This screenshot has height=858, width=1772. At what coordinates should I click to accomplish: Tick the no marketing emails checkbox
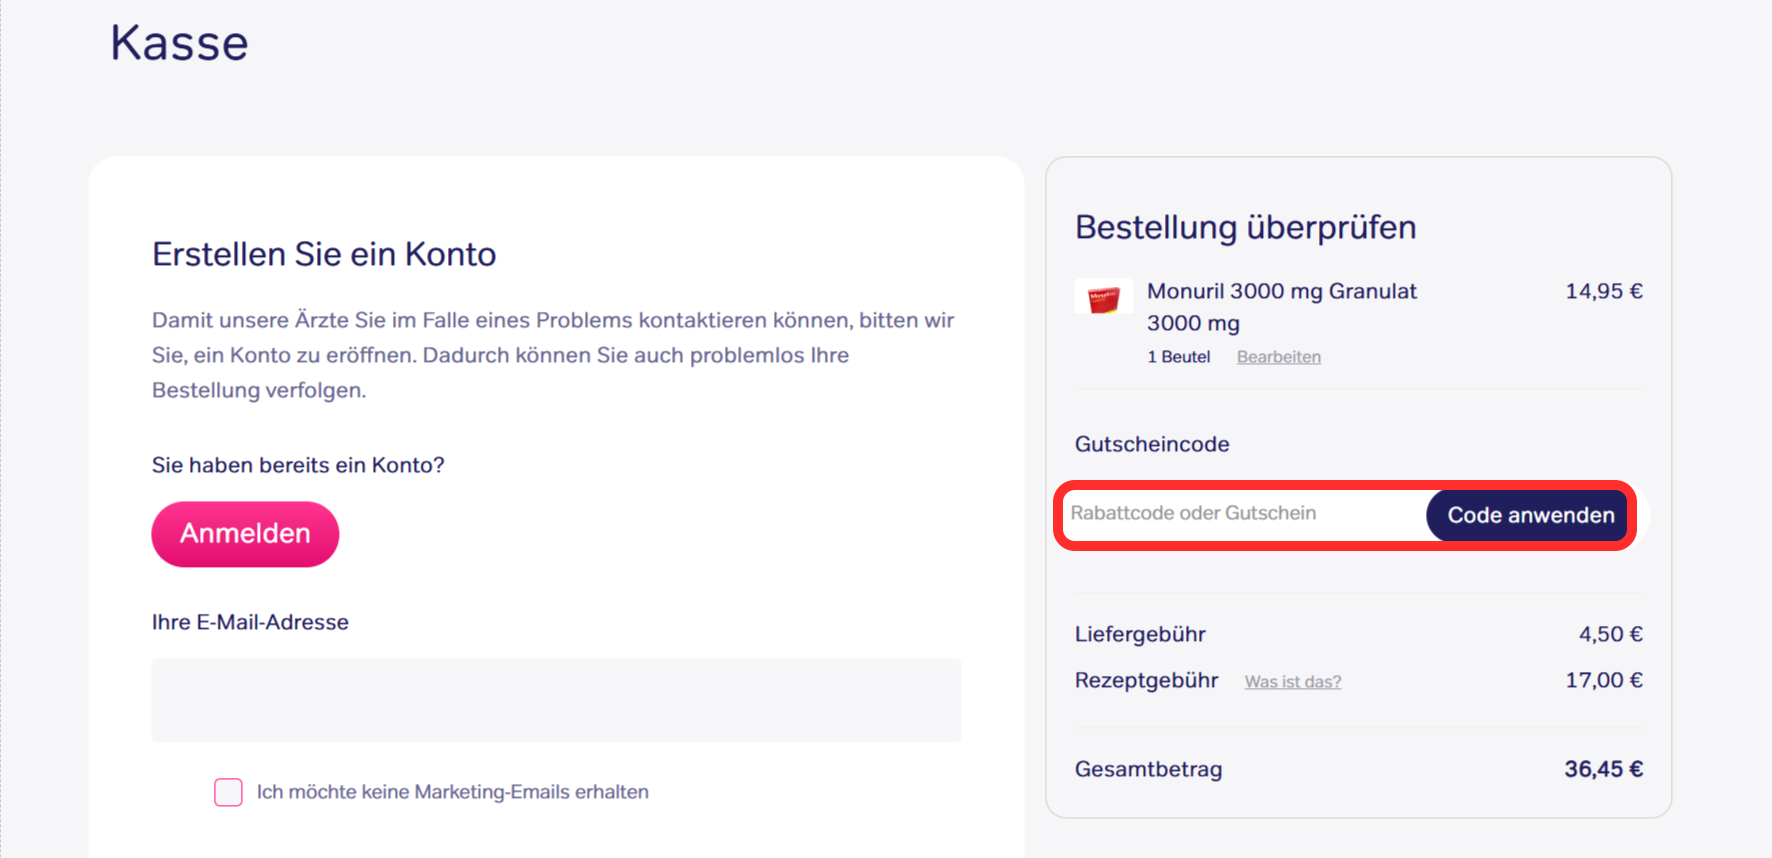(x=228, y=792)
